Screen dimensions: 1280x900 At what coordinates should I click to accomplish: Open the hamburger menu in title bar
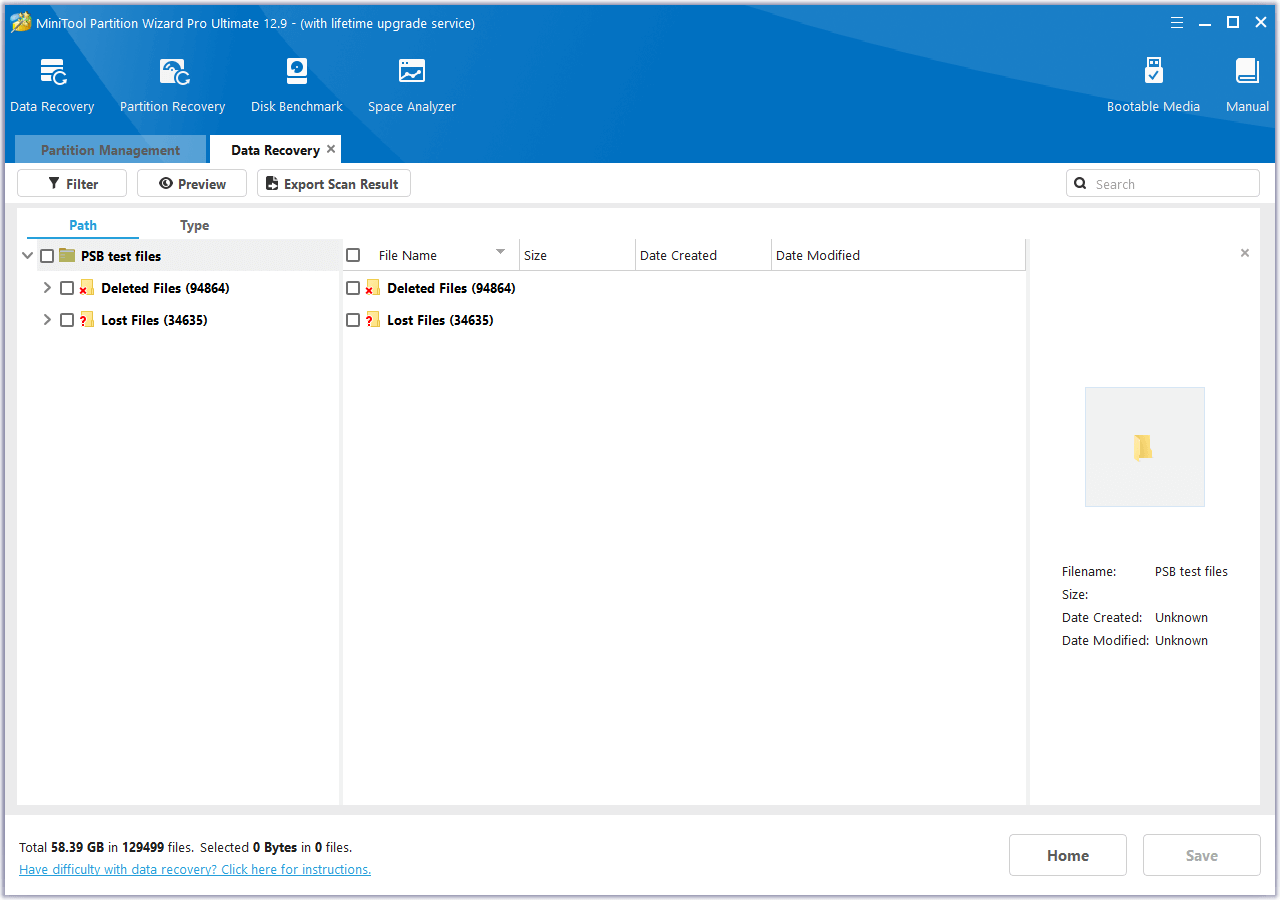[1177, 22]
